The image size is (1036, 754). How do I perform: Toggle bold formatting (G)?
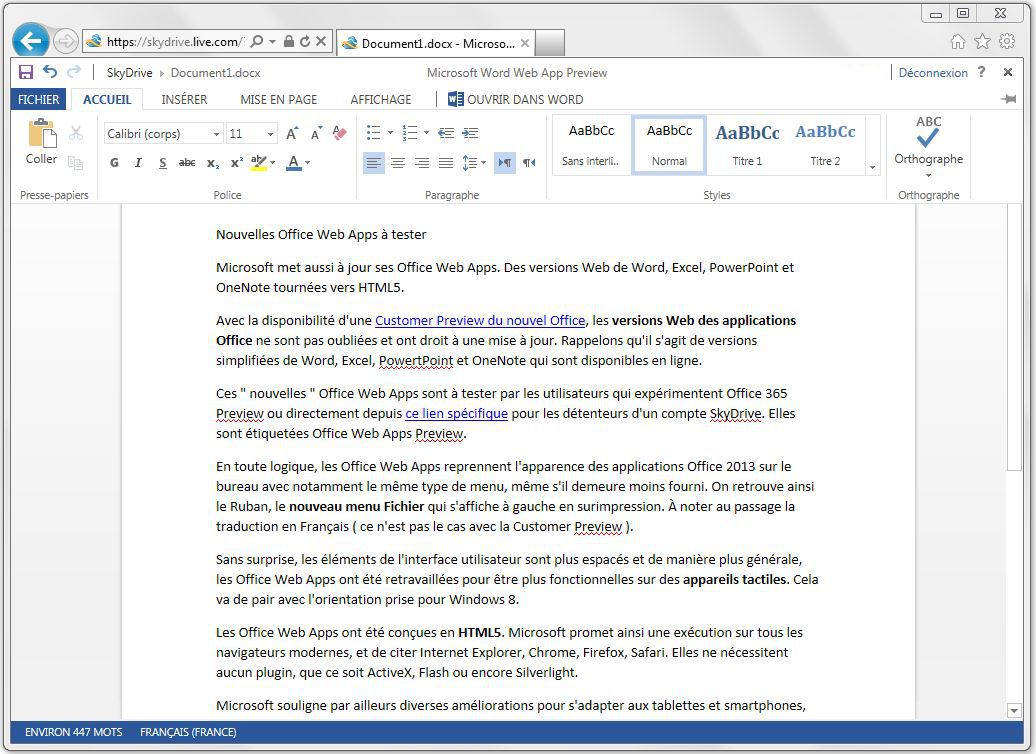click(x=114, y=163)
